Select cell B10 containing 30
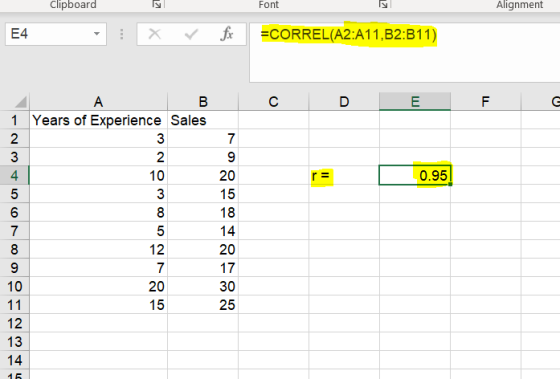 point(203,286)
